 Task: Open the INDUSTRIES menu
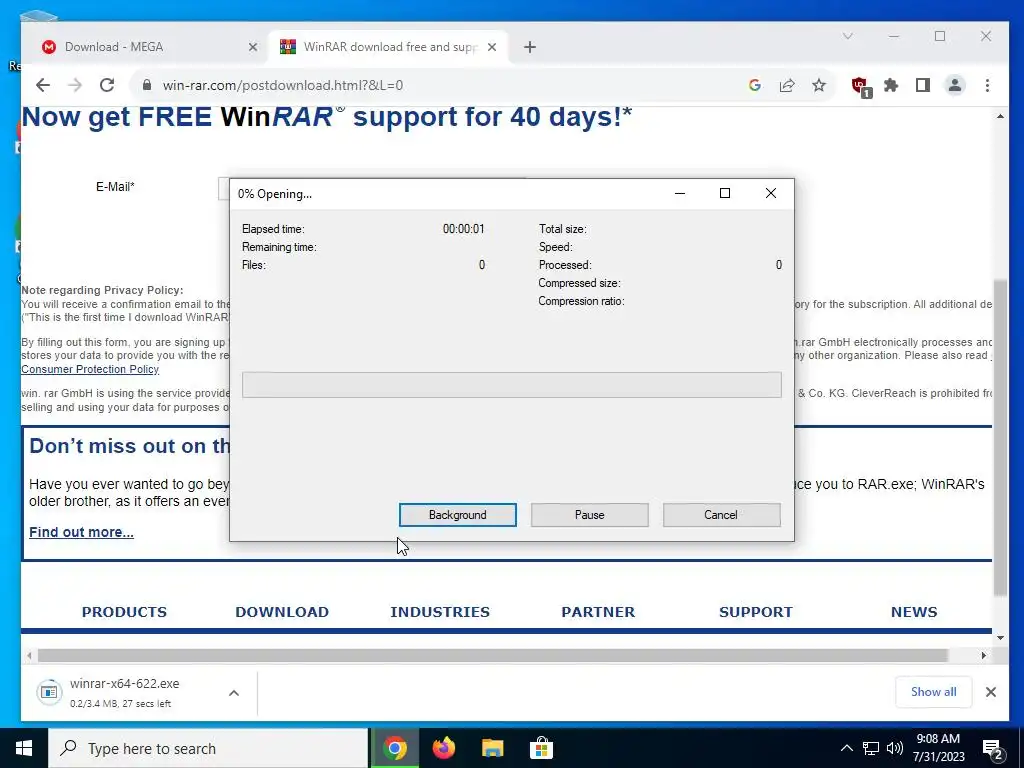440,612
